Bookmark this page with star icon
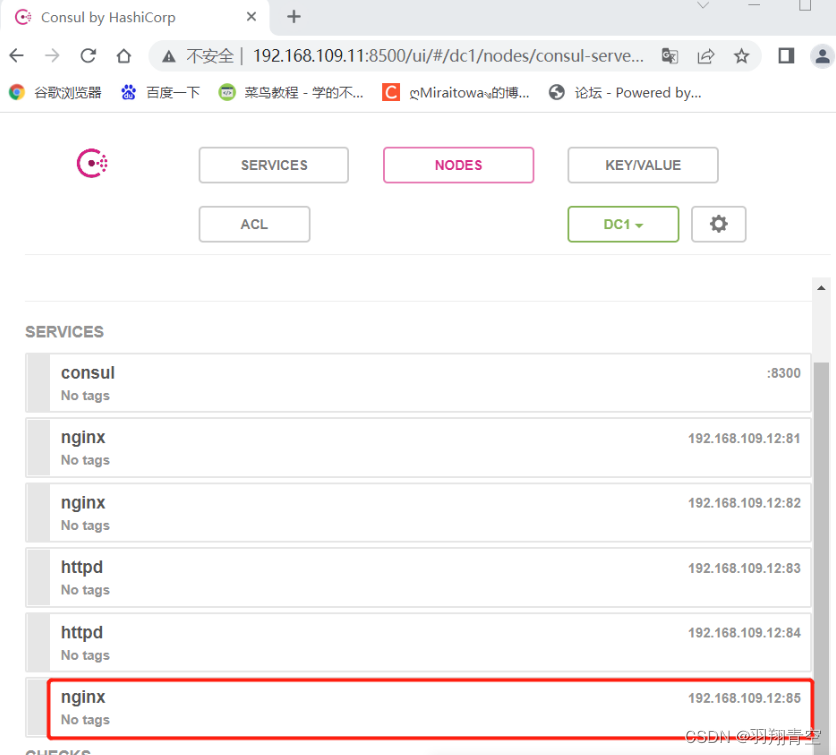This screenshot has width=836, height=755. 742,55
